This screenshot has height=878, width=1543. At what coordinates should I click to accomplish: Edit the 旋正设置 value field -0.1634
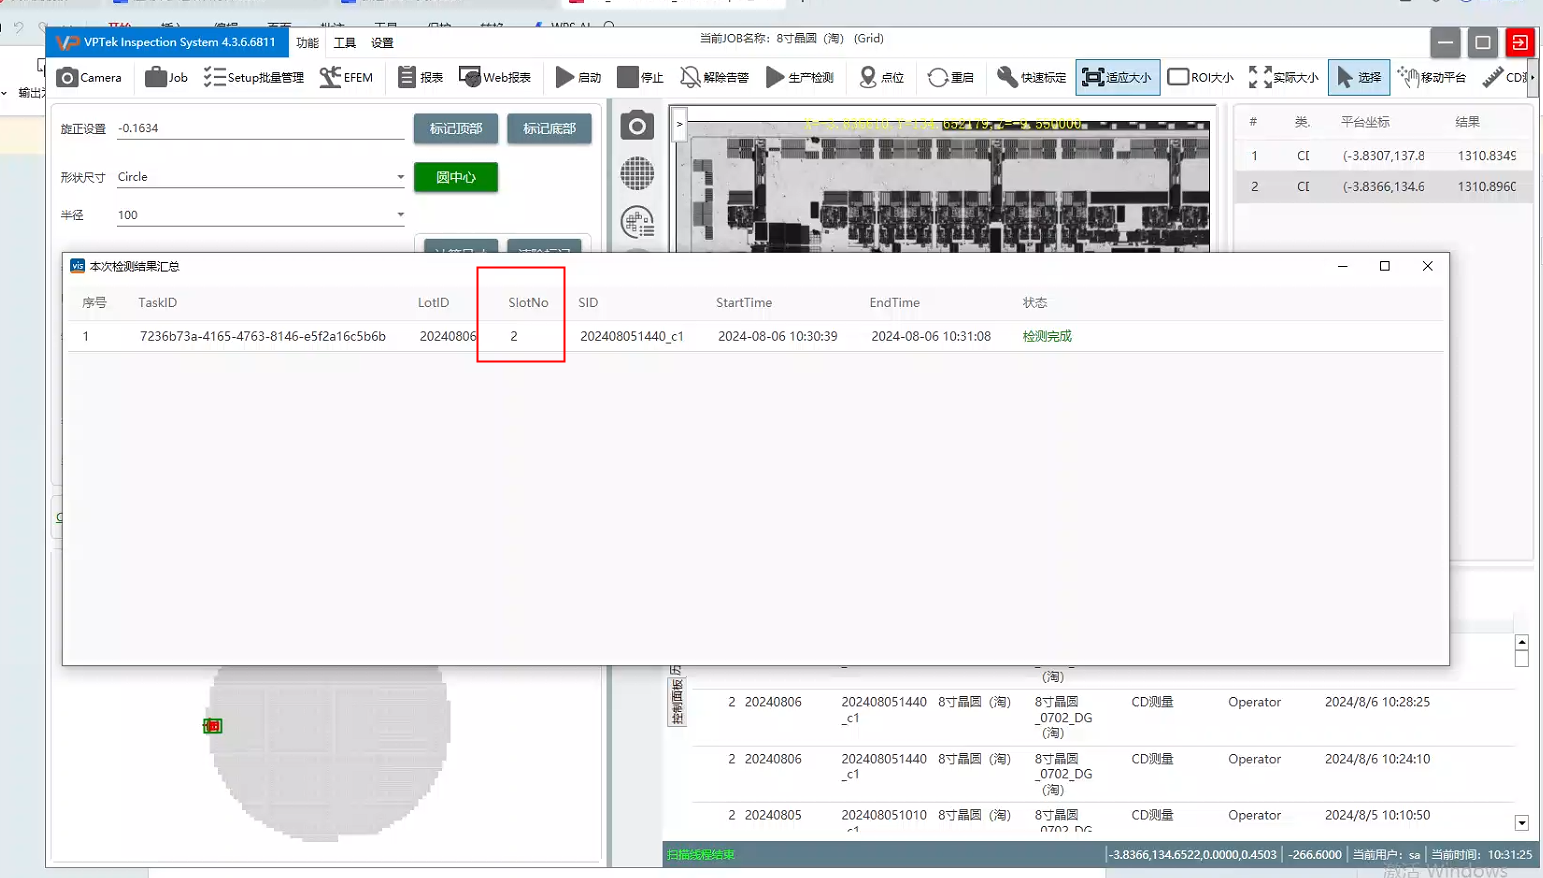click(260, 128)
